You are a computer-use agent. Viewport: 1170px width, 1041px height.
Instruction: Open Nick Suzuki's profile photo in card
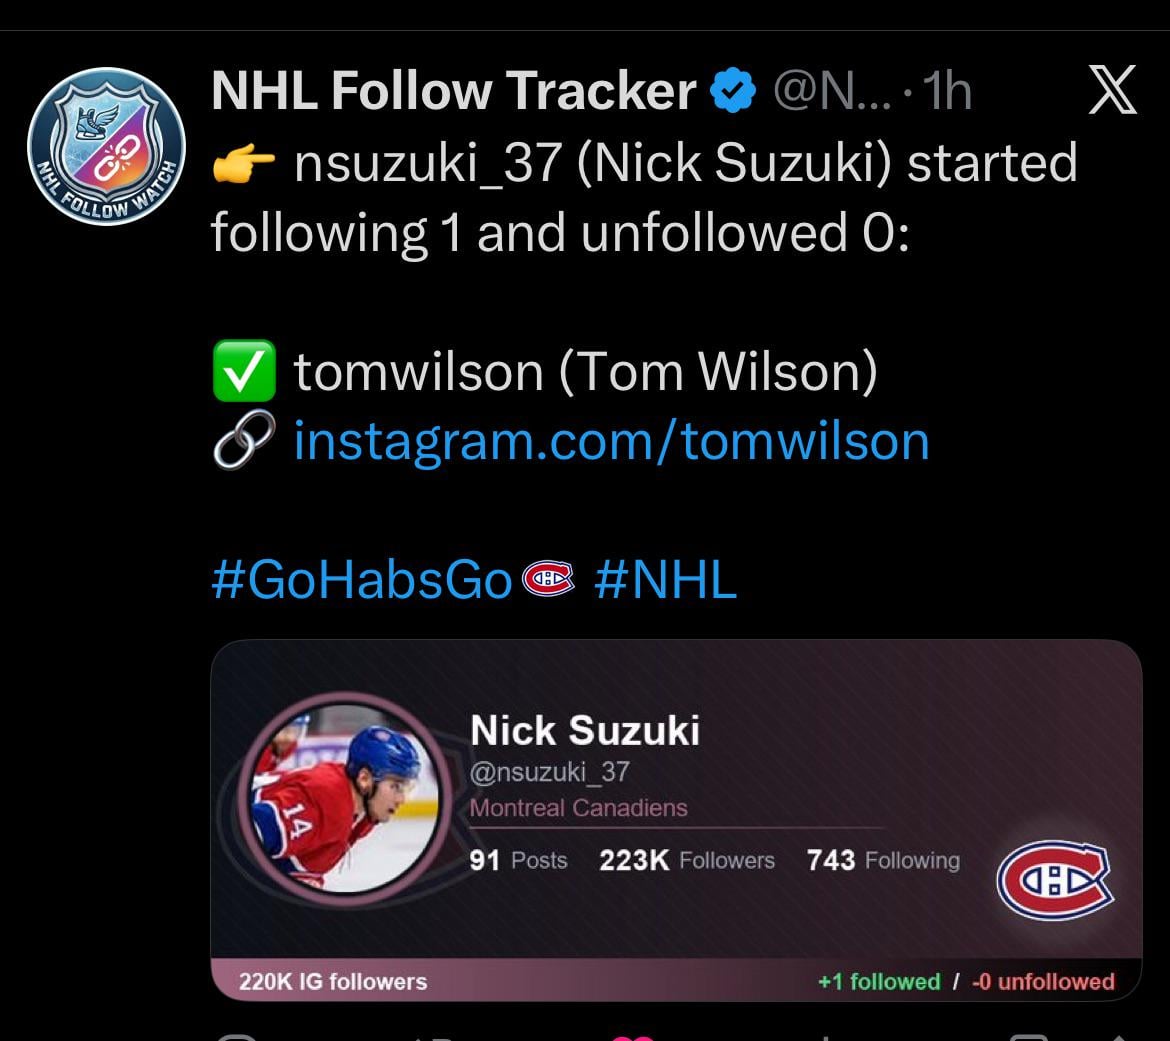(343, 795)
